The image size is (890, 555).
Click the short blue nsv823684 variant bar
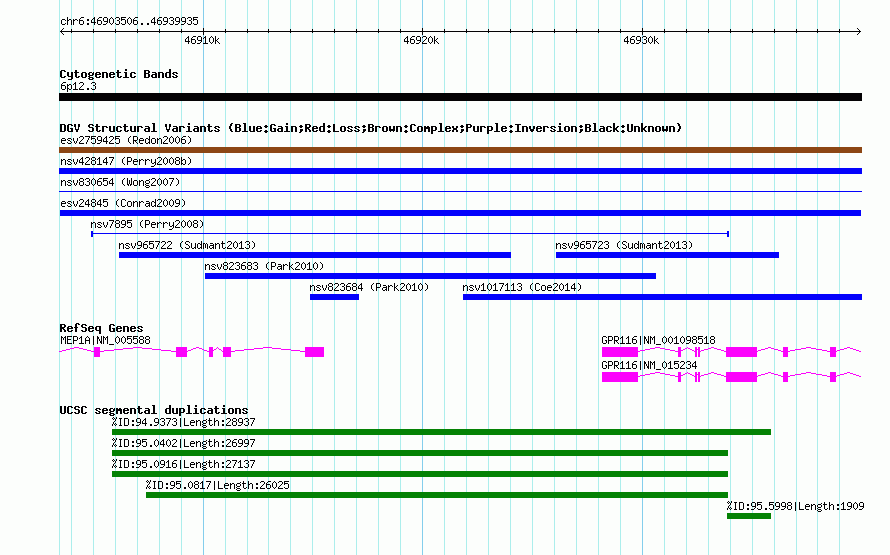(x=334, y=297)
